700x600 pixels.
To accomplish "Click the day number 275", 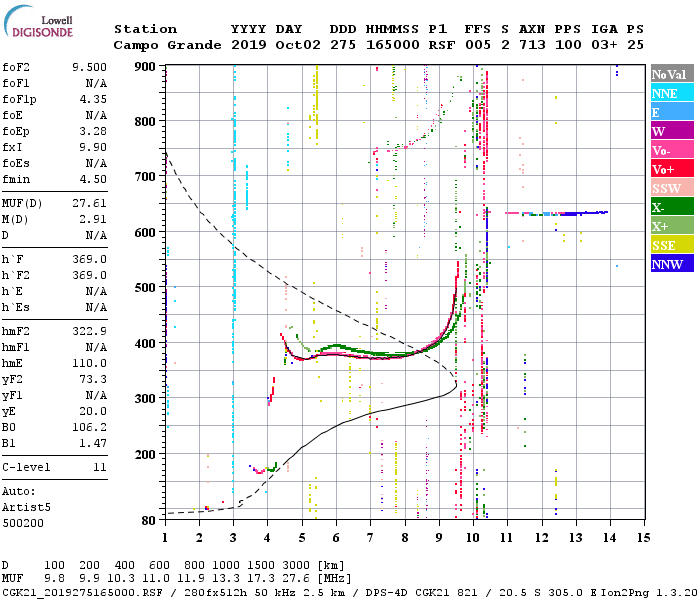I will 343,45.
